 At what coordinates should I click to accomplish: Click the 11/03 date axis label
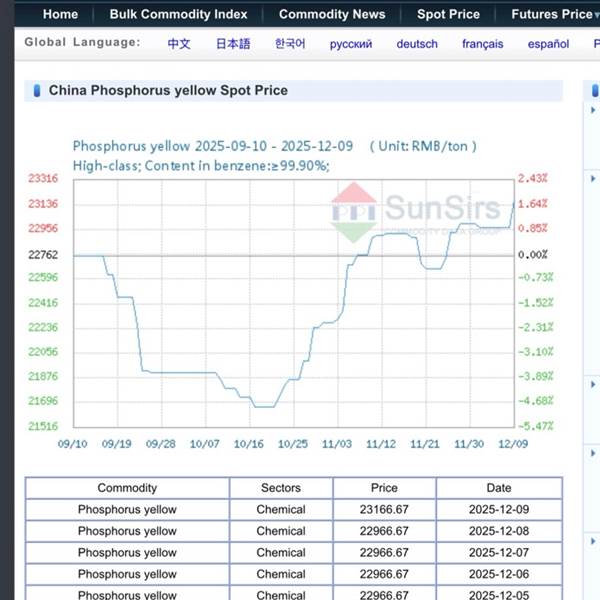337,444
